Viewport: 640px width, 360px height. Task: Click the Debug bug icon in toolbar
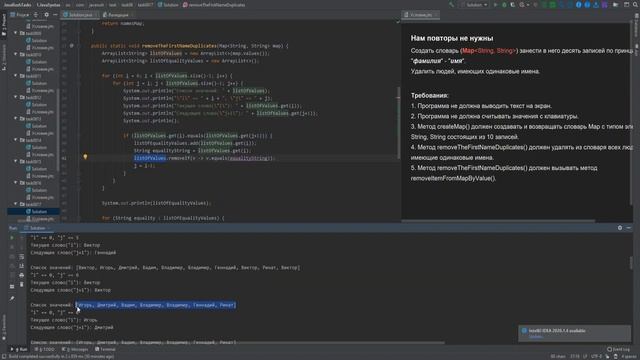(504, 5)
